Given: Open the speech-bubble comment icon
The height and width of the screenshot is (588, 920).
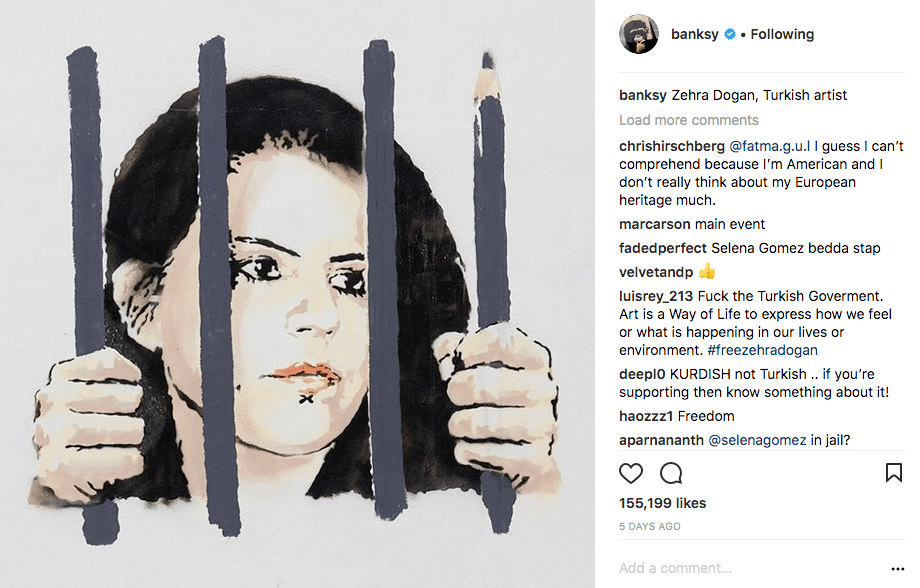Looking at the screenshot, I should click(x=671, y=473).
